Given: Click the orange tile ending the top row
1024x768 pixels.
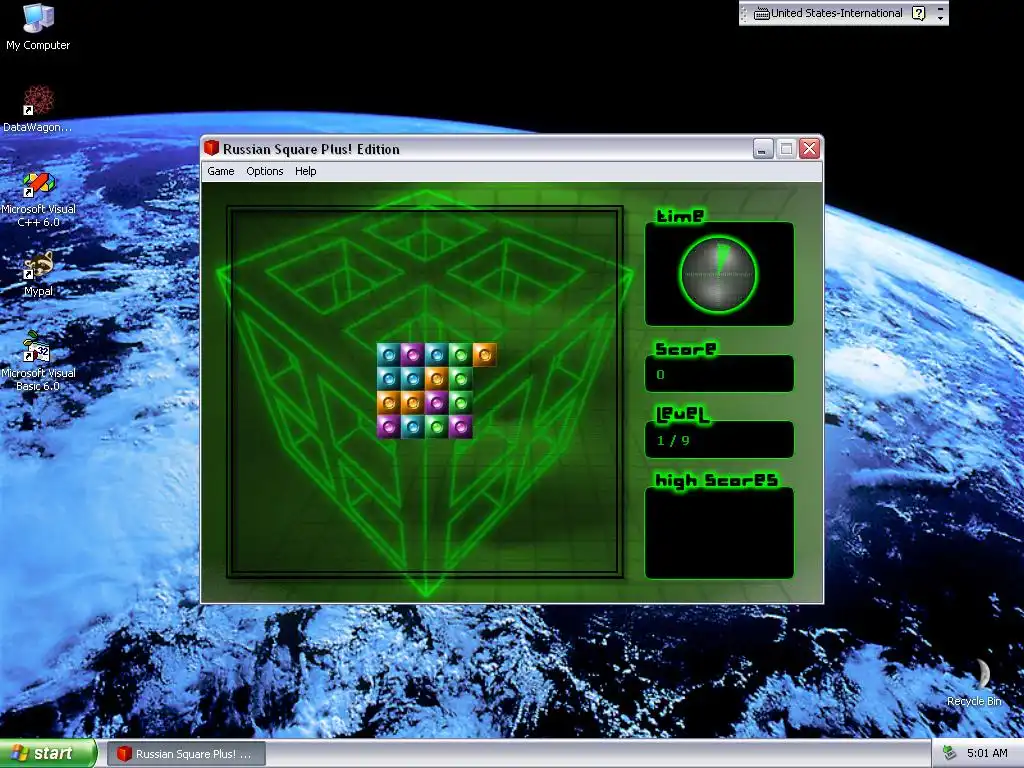Looking at the screenshot, I should [x=485, y=355].
